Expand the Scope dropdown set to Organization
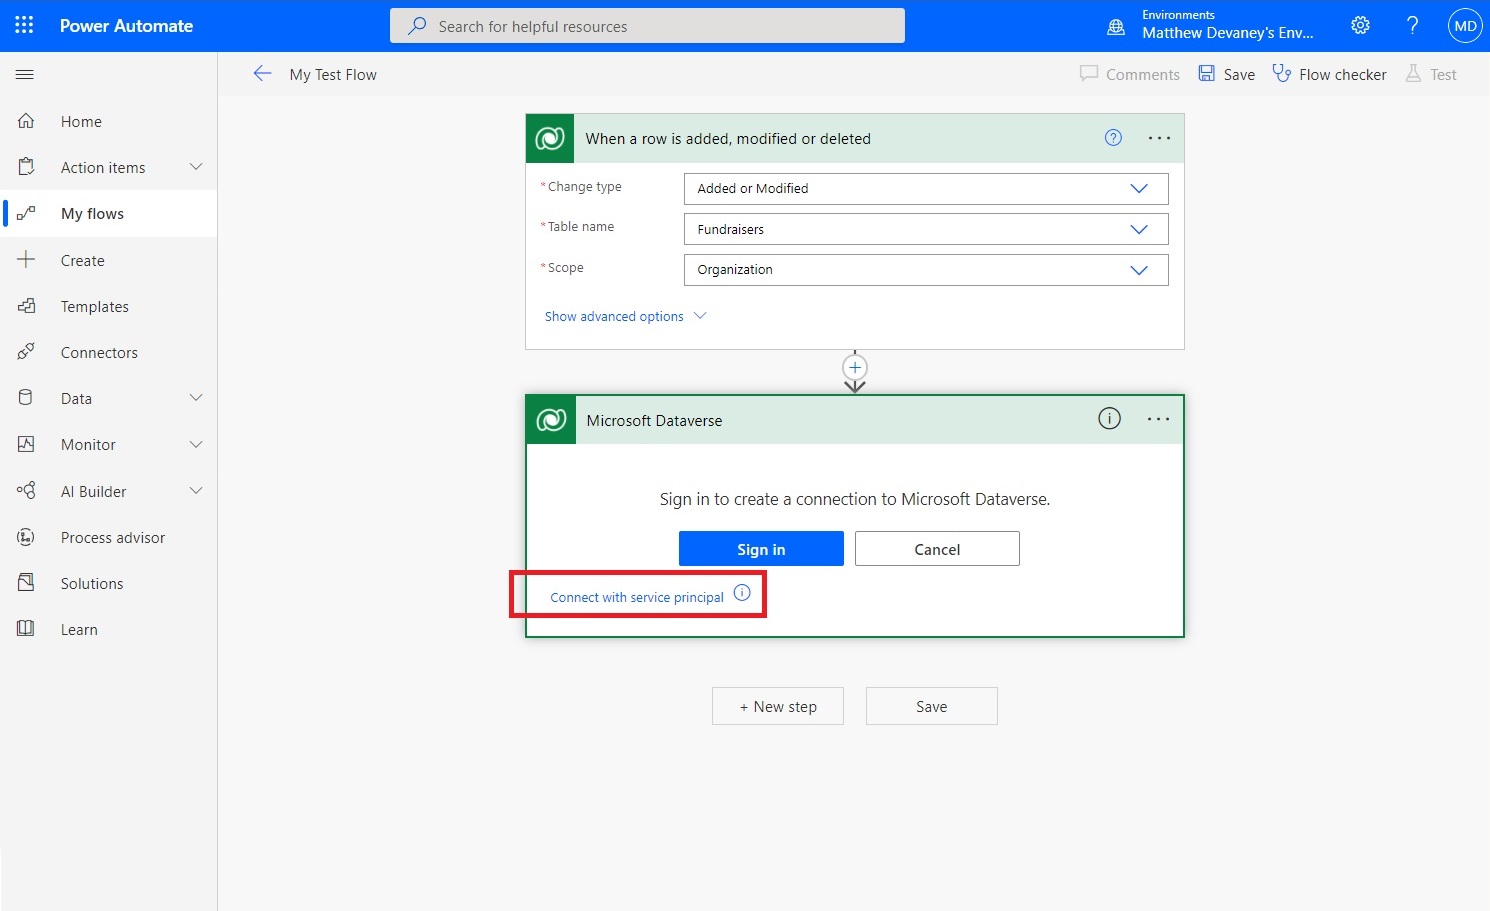This screenshot has width=1490, height=911. (x=1138, y=269)
